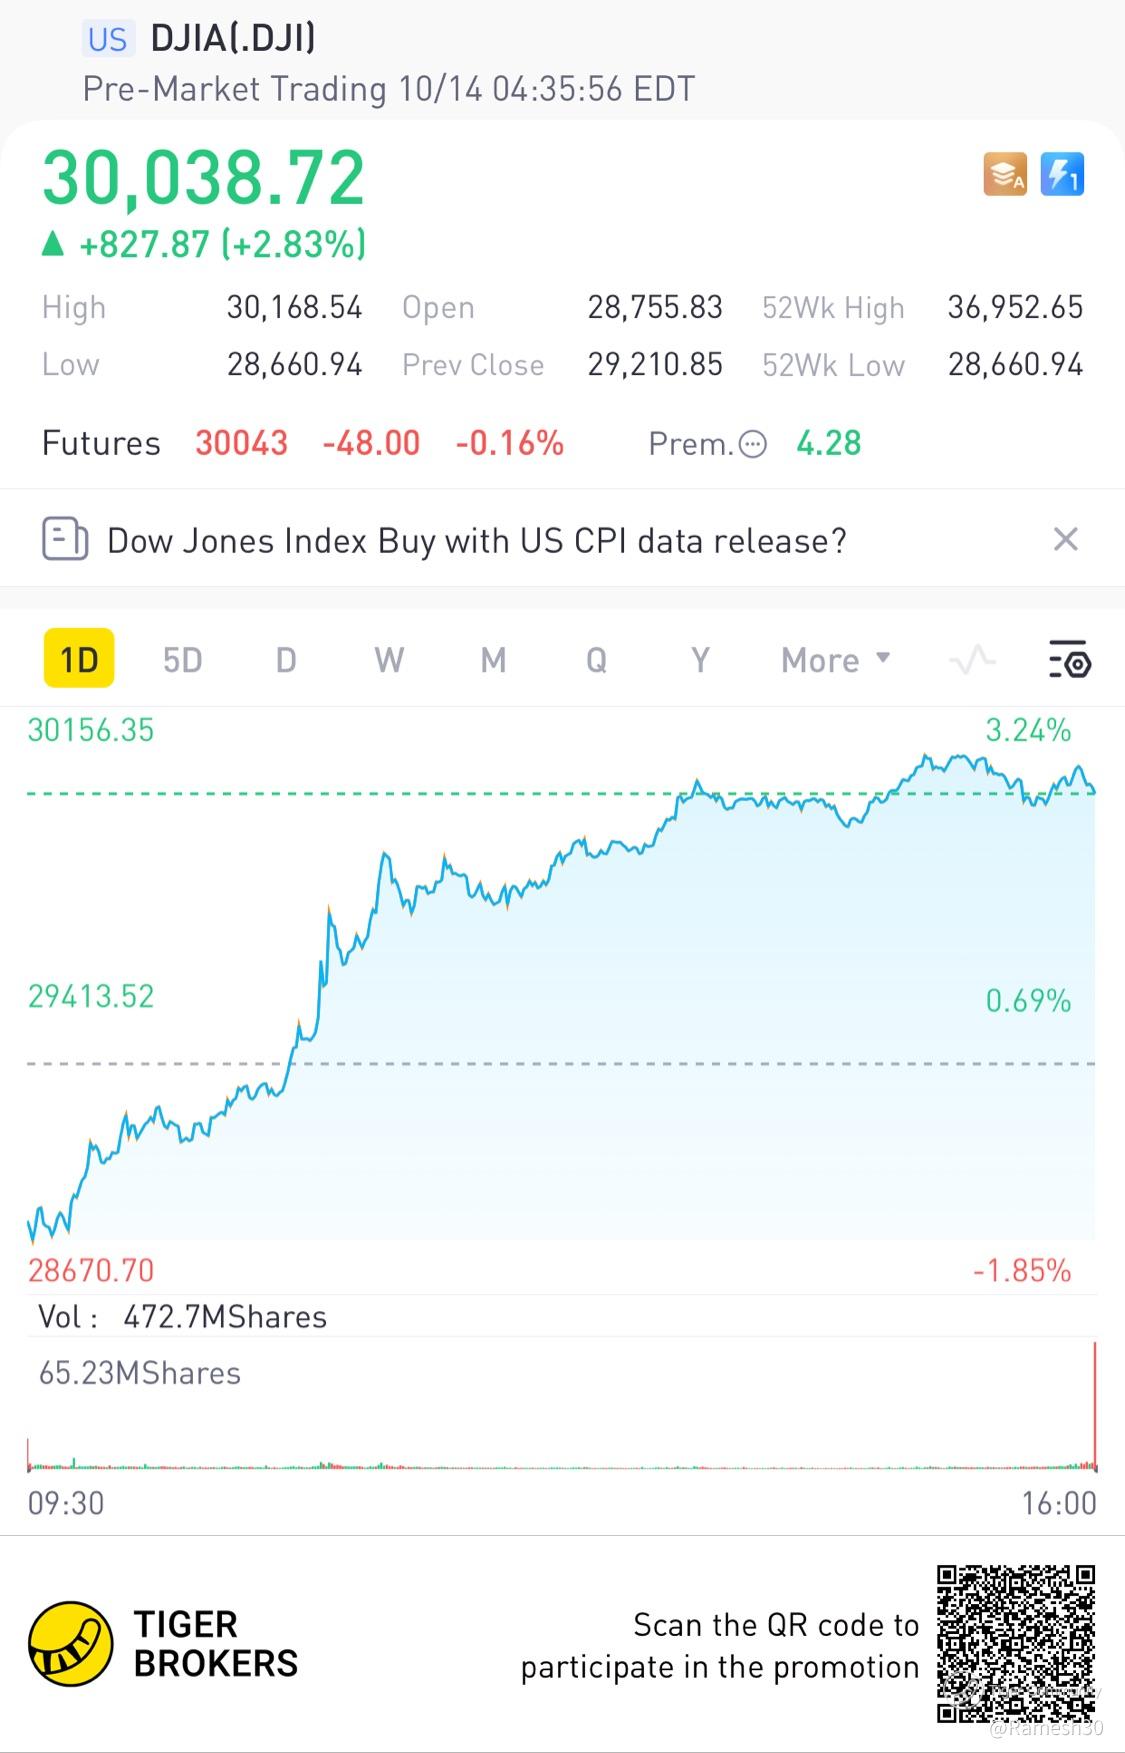Image resolution: width=1125 pixels, height=1753 pixels.
Task: Select the yearly Y chart tab
Action: coord(700,660)
